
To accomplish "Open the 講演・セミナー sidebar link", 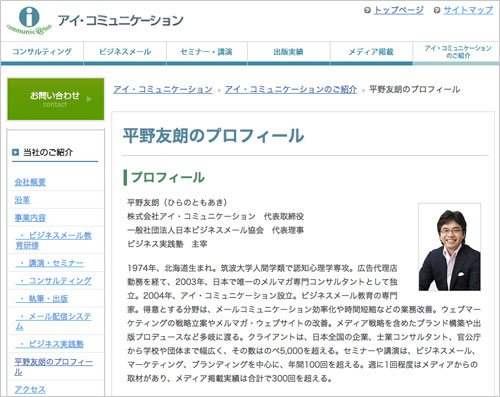I will coord(50,263).
